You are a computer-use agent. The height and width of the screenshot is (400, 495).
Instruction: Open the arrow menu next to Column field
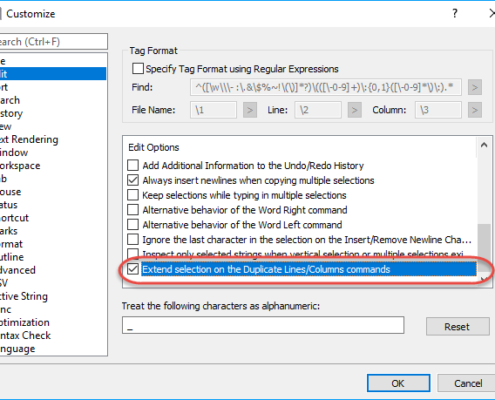475,110
